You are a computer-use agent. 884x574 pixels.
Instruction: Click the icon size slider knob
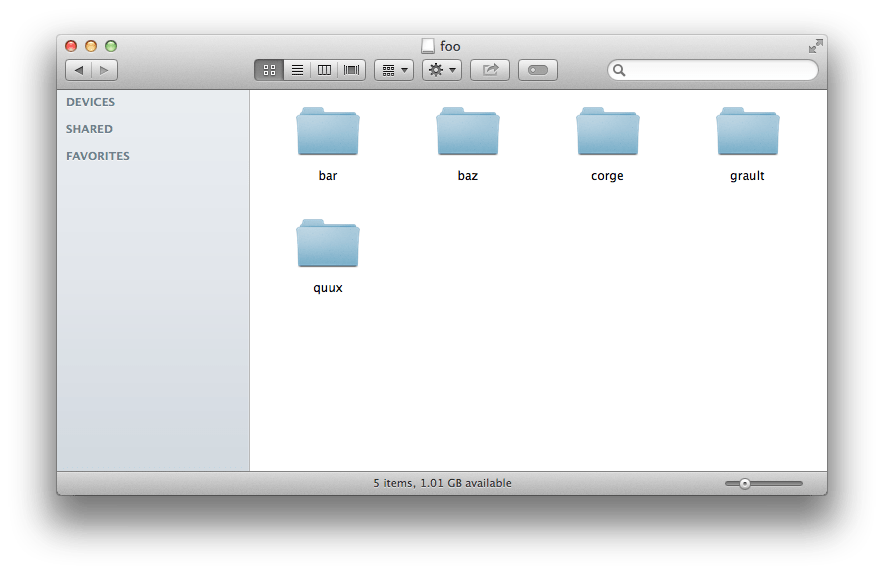(745, 484)
